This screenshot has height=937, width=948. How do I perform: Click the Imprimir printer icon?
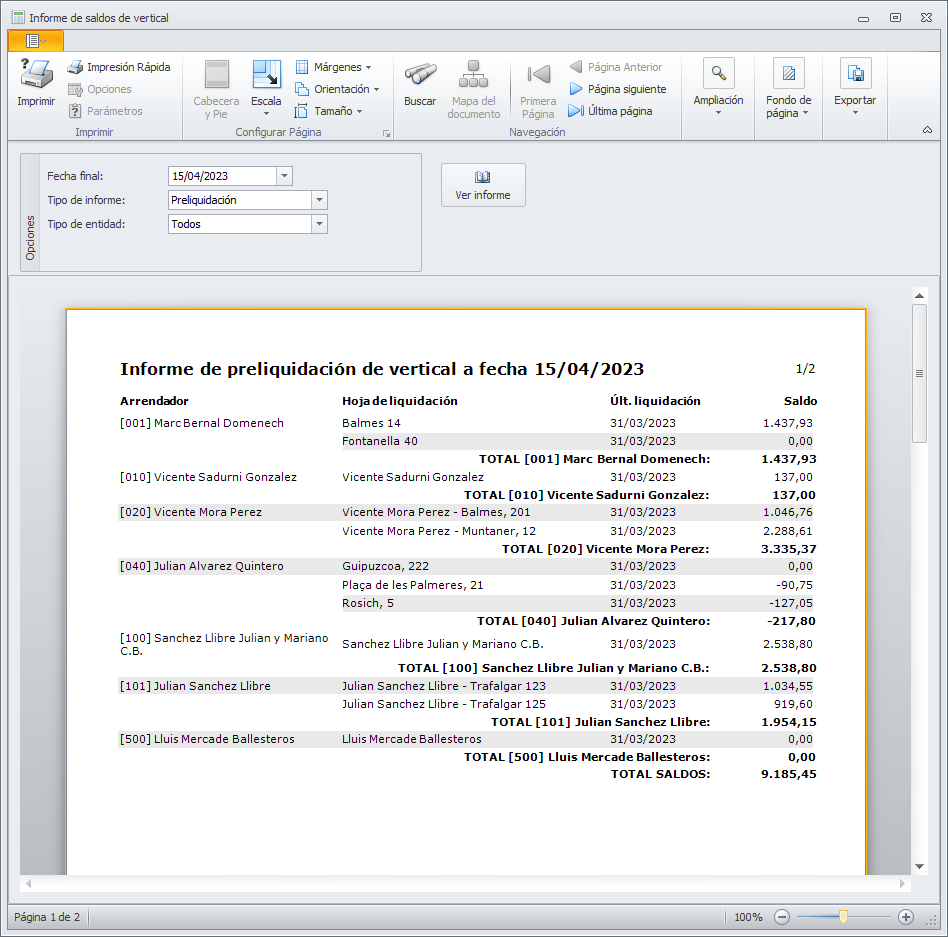click(36, 74)
